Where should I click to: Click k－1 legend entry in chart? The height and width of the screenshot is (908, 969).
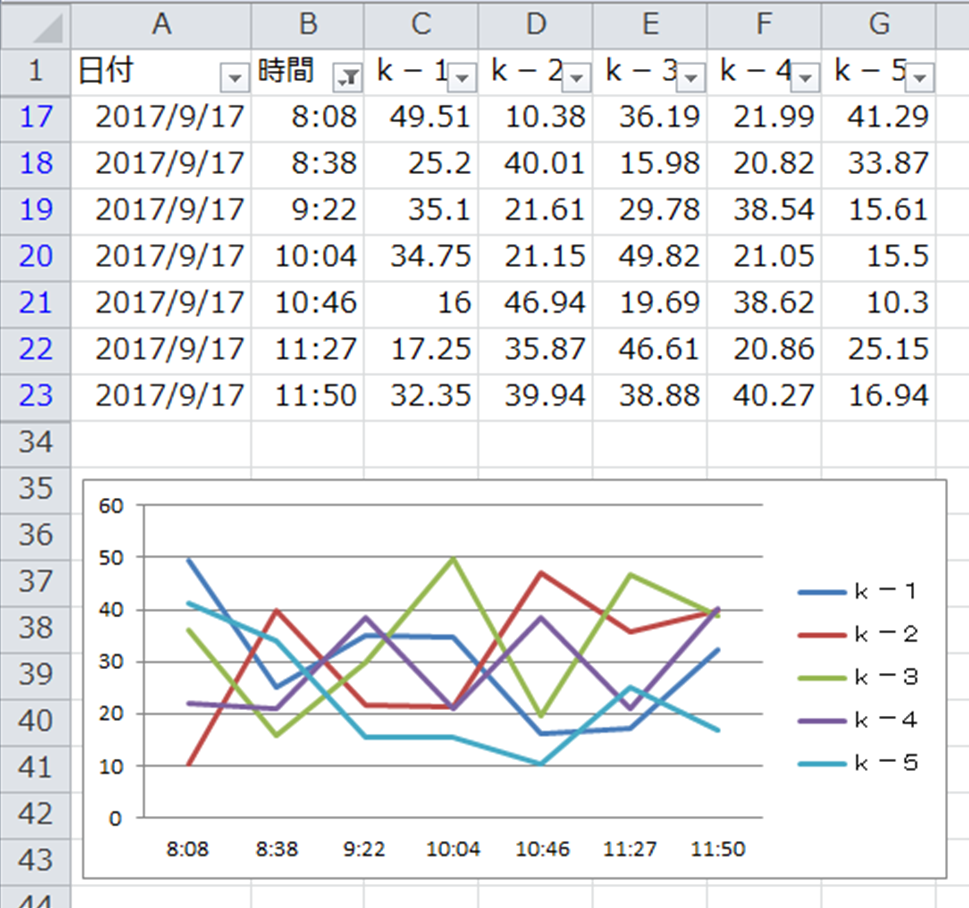click(x=858, y=592)
